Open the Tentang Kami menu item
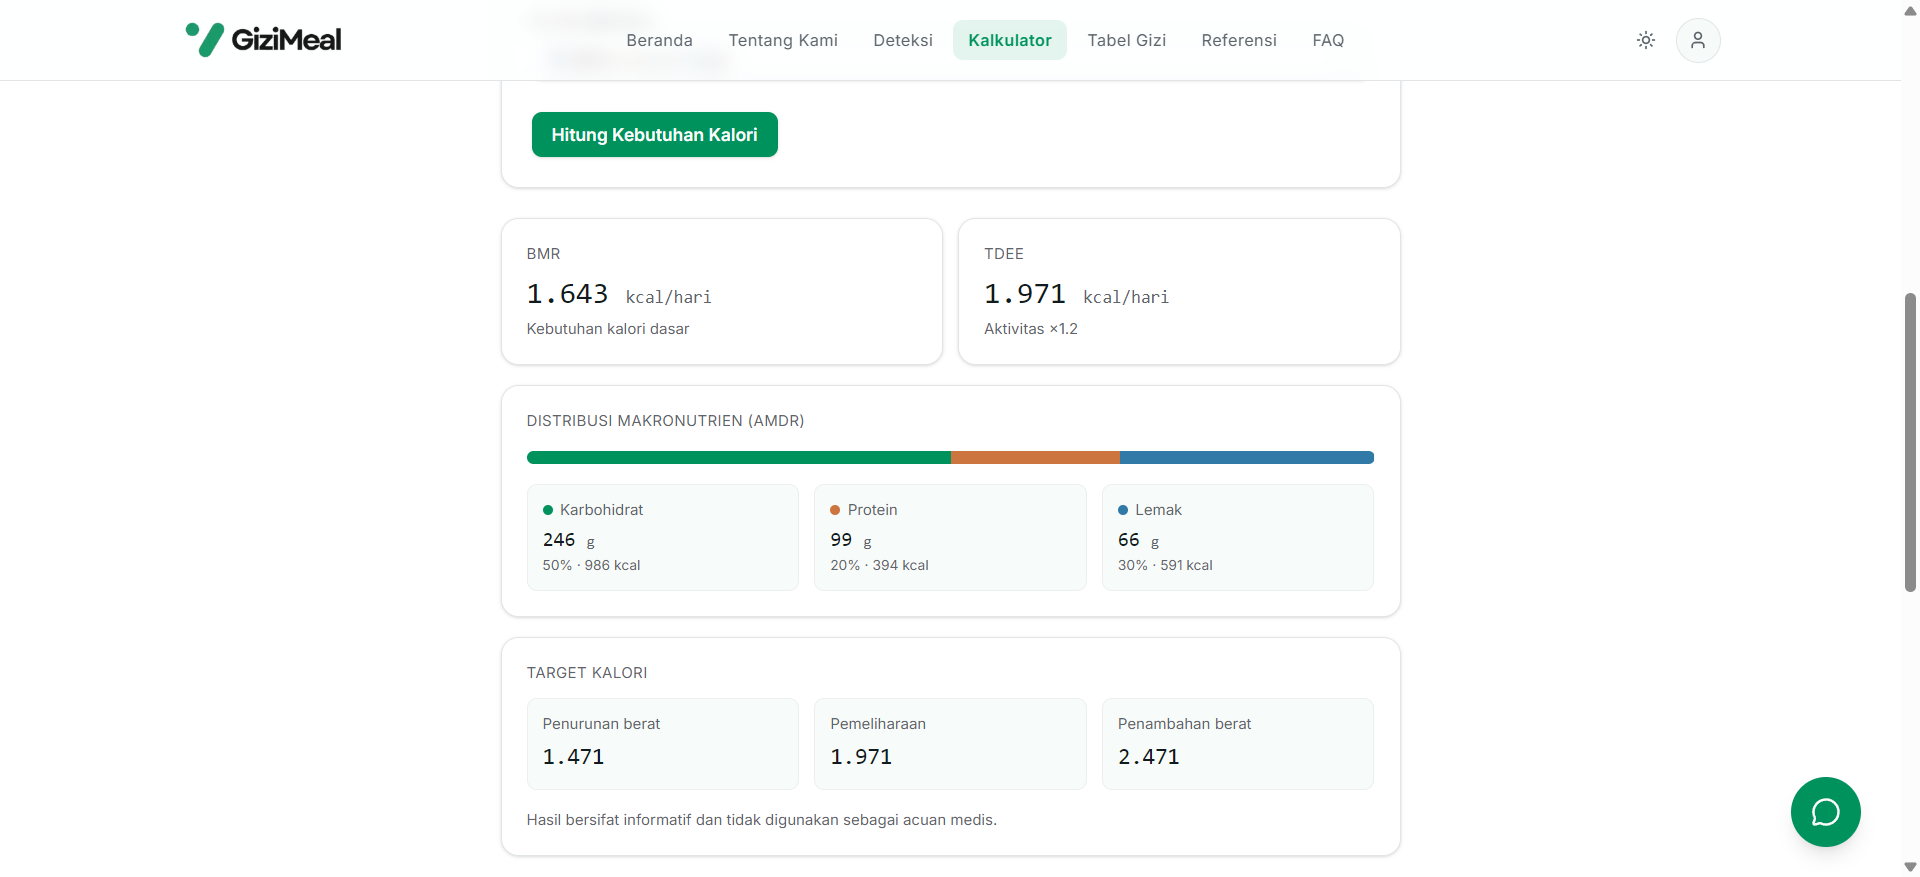Image resolution: width=1920 pixels, height=877 pixels. (x=783, y=40)
